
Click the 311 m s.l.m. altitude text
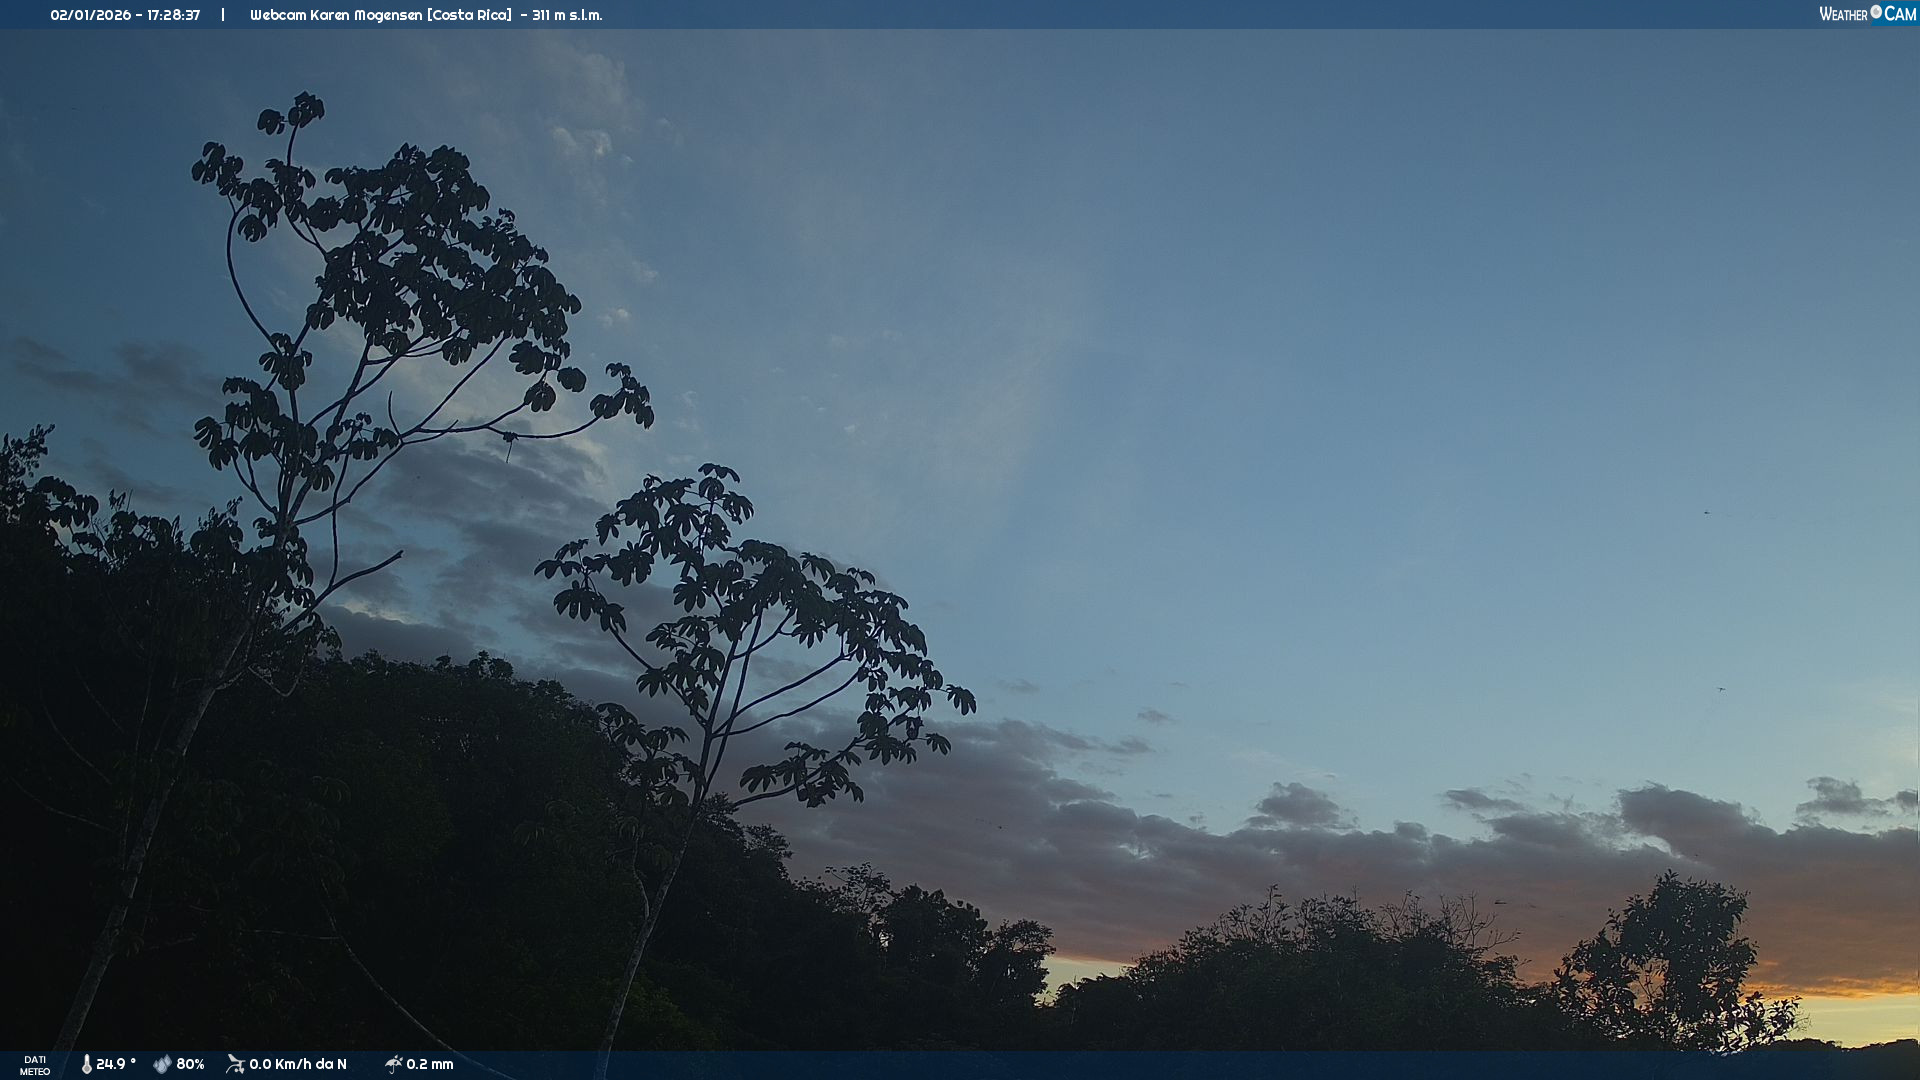pyautogui.click(x=567, y=15)
